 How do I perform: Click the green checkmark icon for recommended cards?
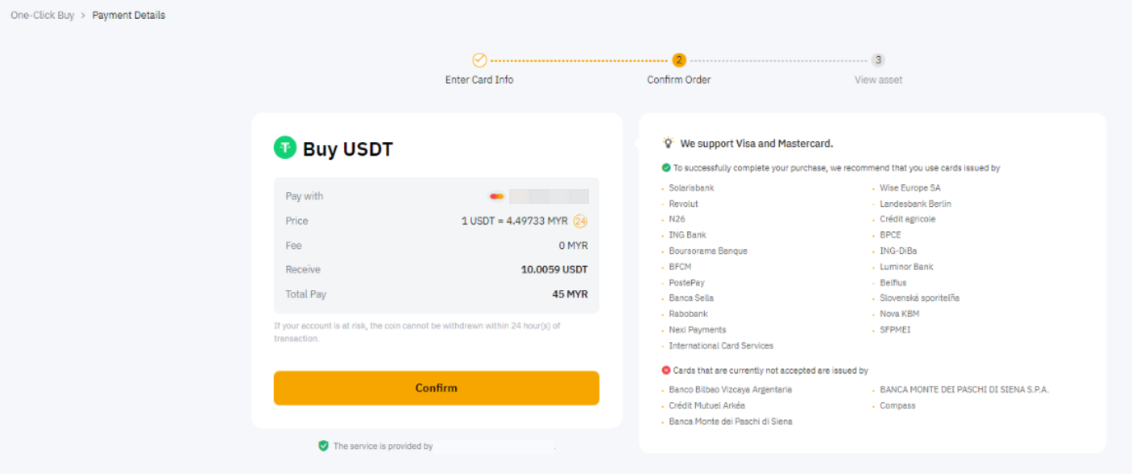tap(666, 168)
